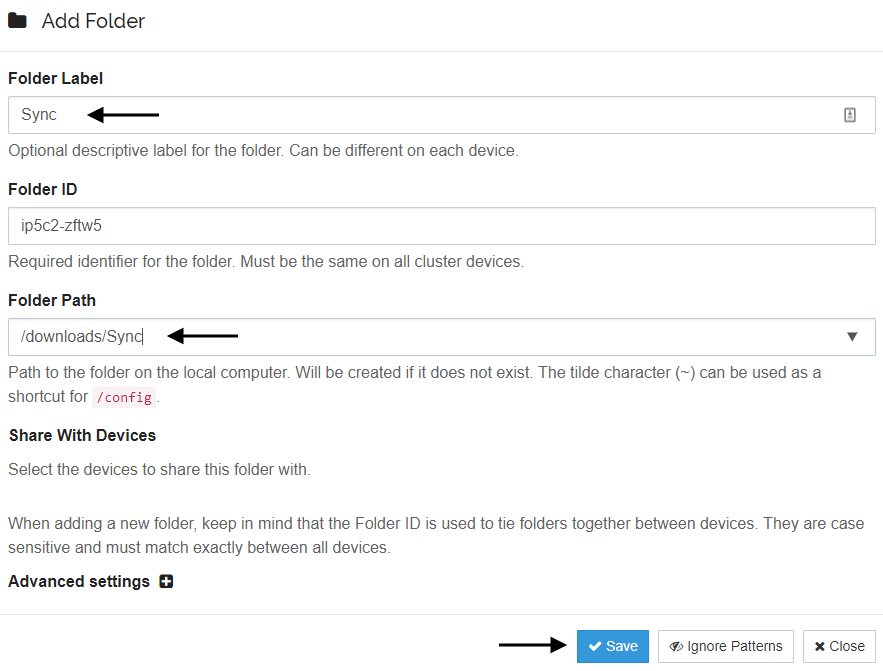Click the autofill icon inside Folder Label field
Viewport: 883px width, 671px height.
850,115
